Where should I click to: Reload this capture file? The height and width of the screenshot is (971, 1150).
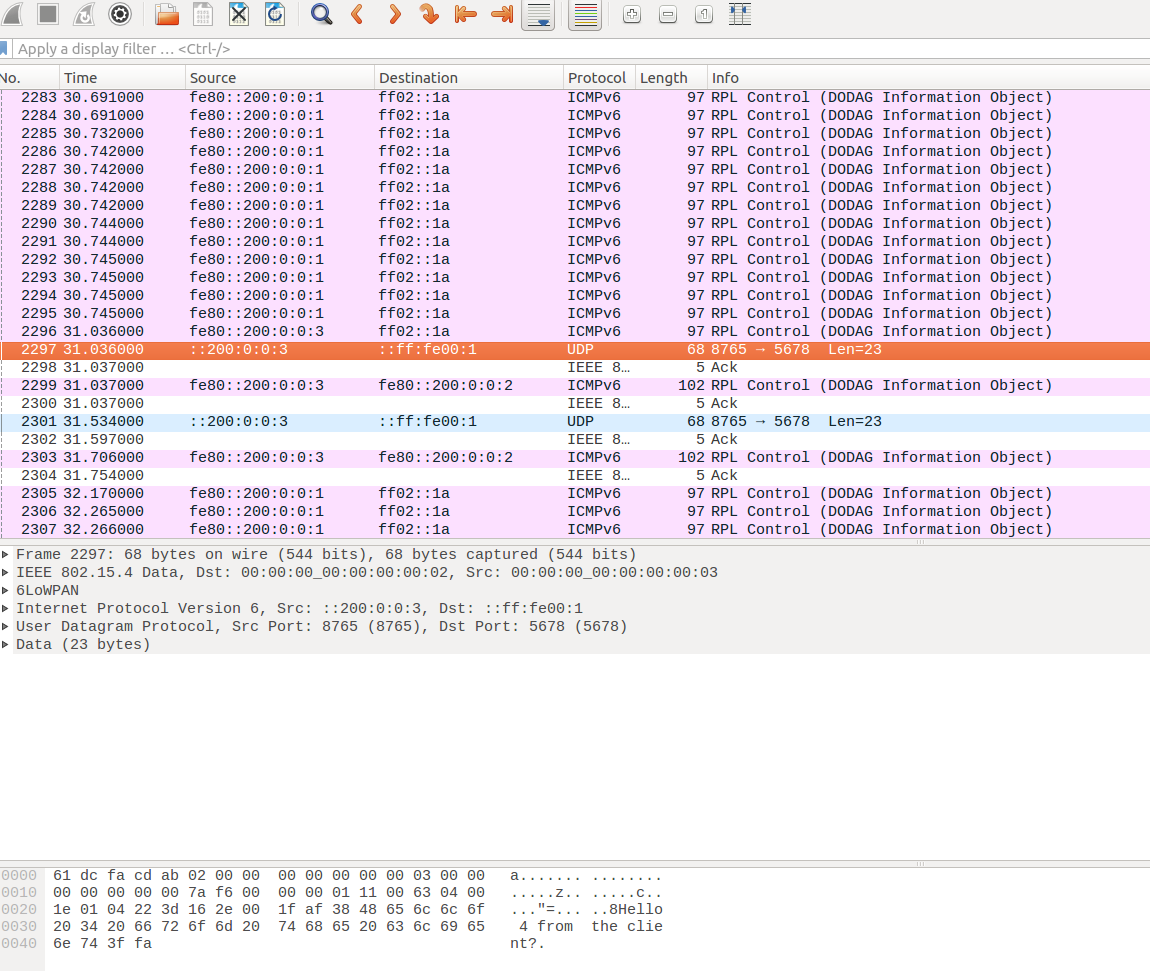click(x=275, y=13)
